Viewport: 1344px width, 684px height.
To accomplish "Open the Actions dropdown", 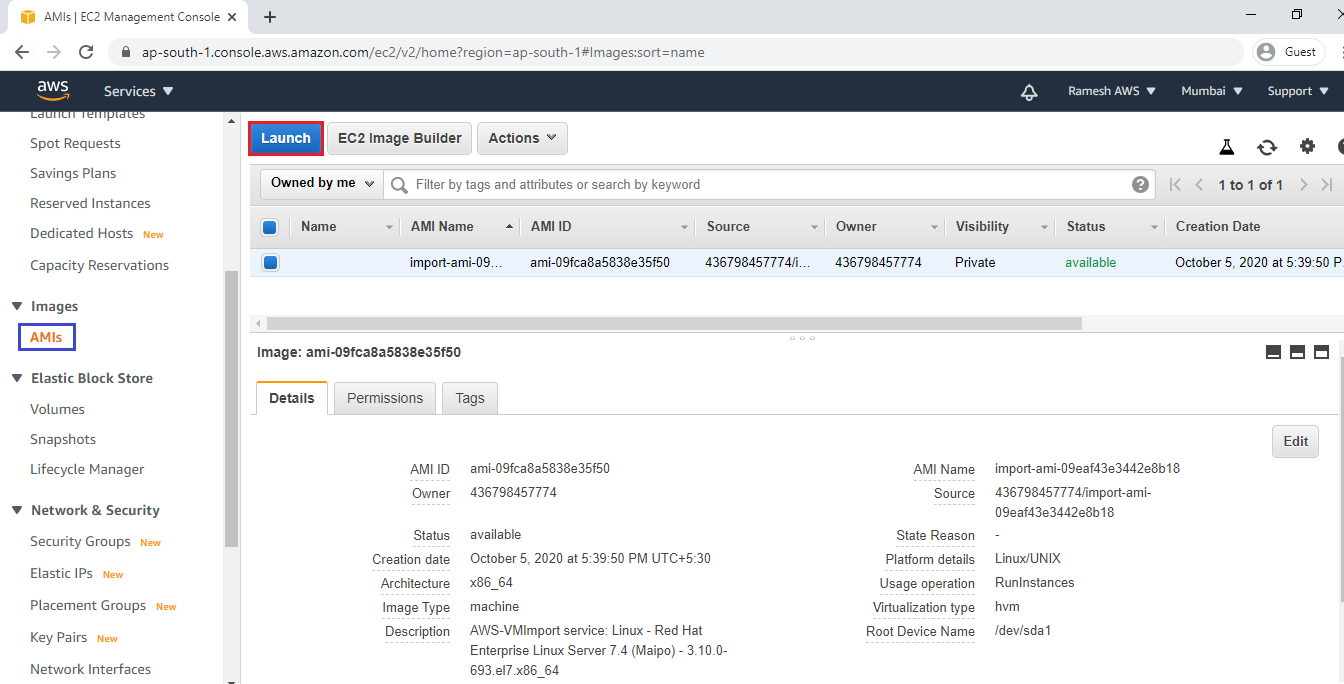I will (522, 138).
